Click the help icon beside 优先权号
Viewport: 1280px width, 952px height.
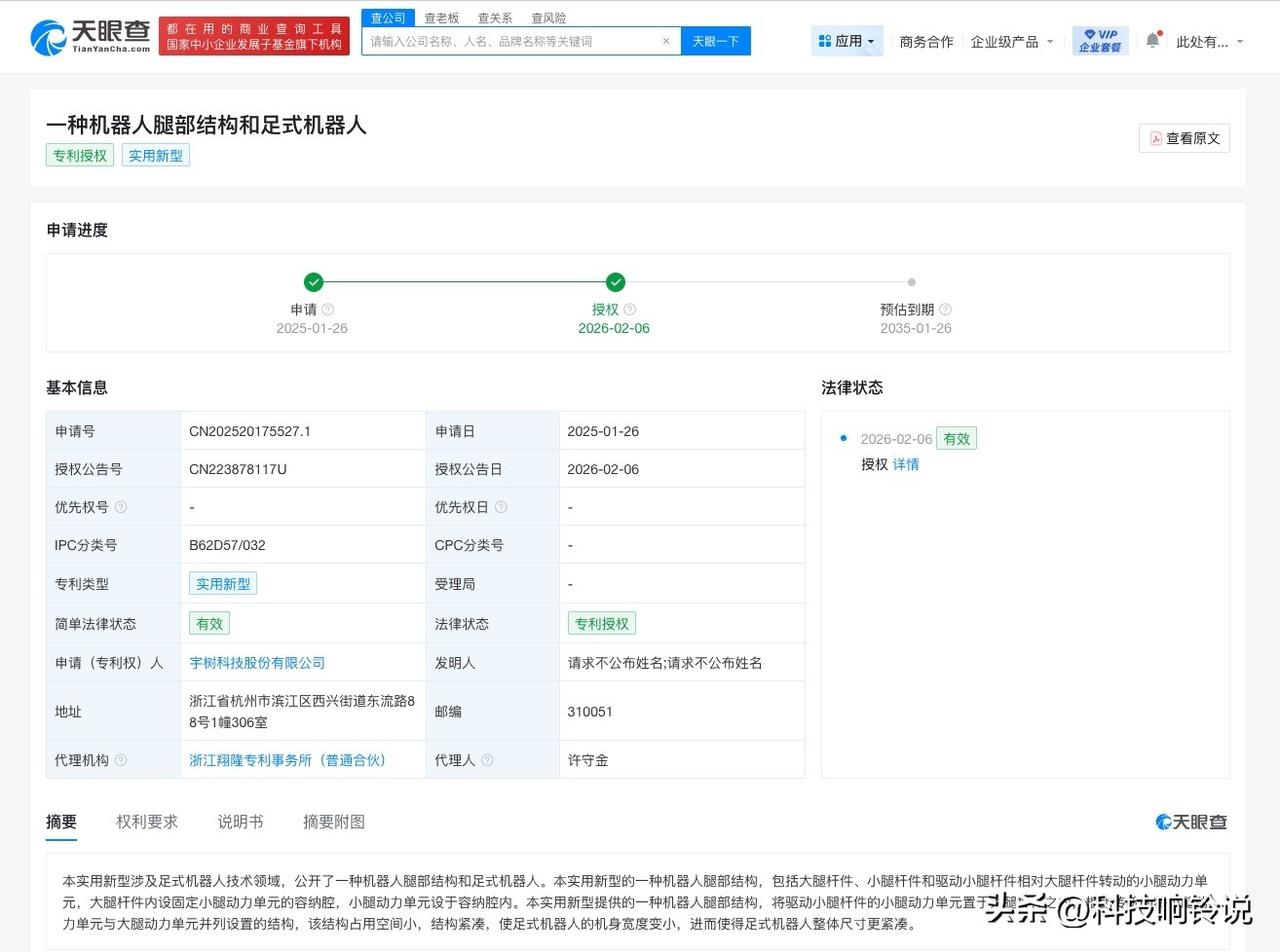[123, 506]
